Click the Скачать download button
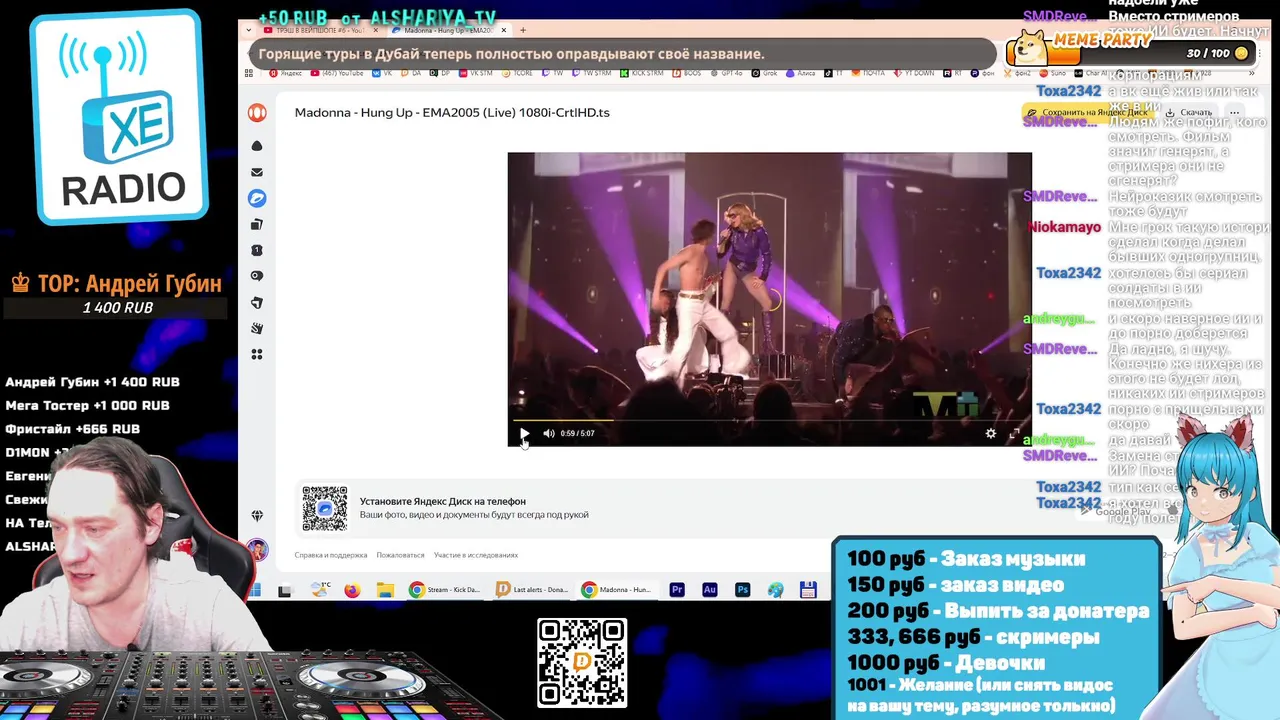This screenshot has width=1280, height=720. pyautogui.click(x=1189, y=112)
